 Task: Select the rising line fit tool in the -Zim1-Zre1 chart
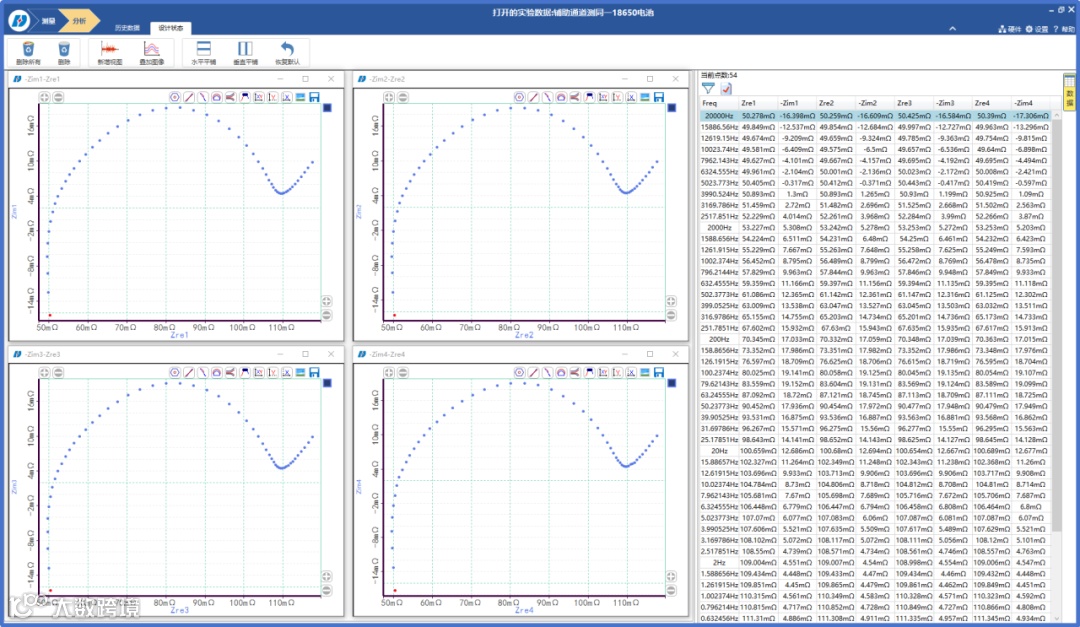(x=189, y=97)
